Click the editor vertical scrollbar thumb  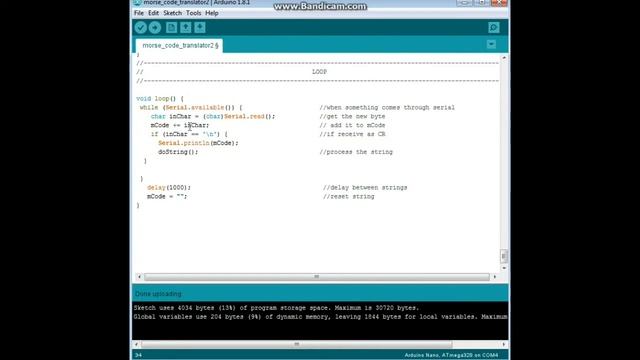click(504, 256)
